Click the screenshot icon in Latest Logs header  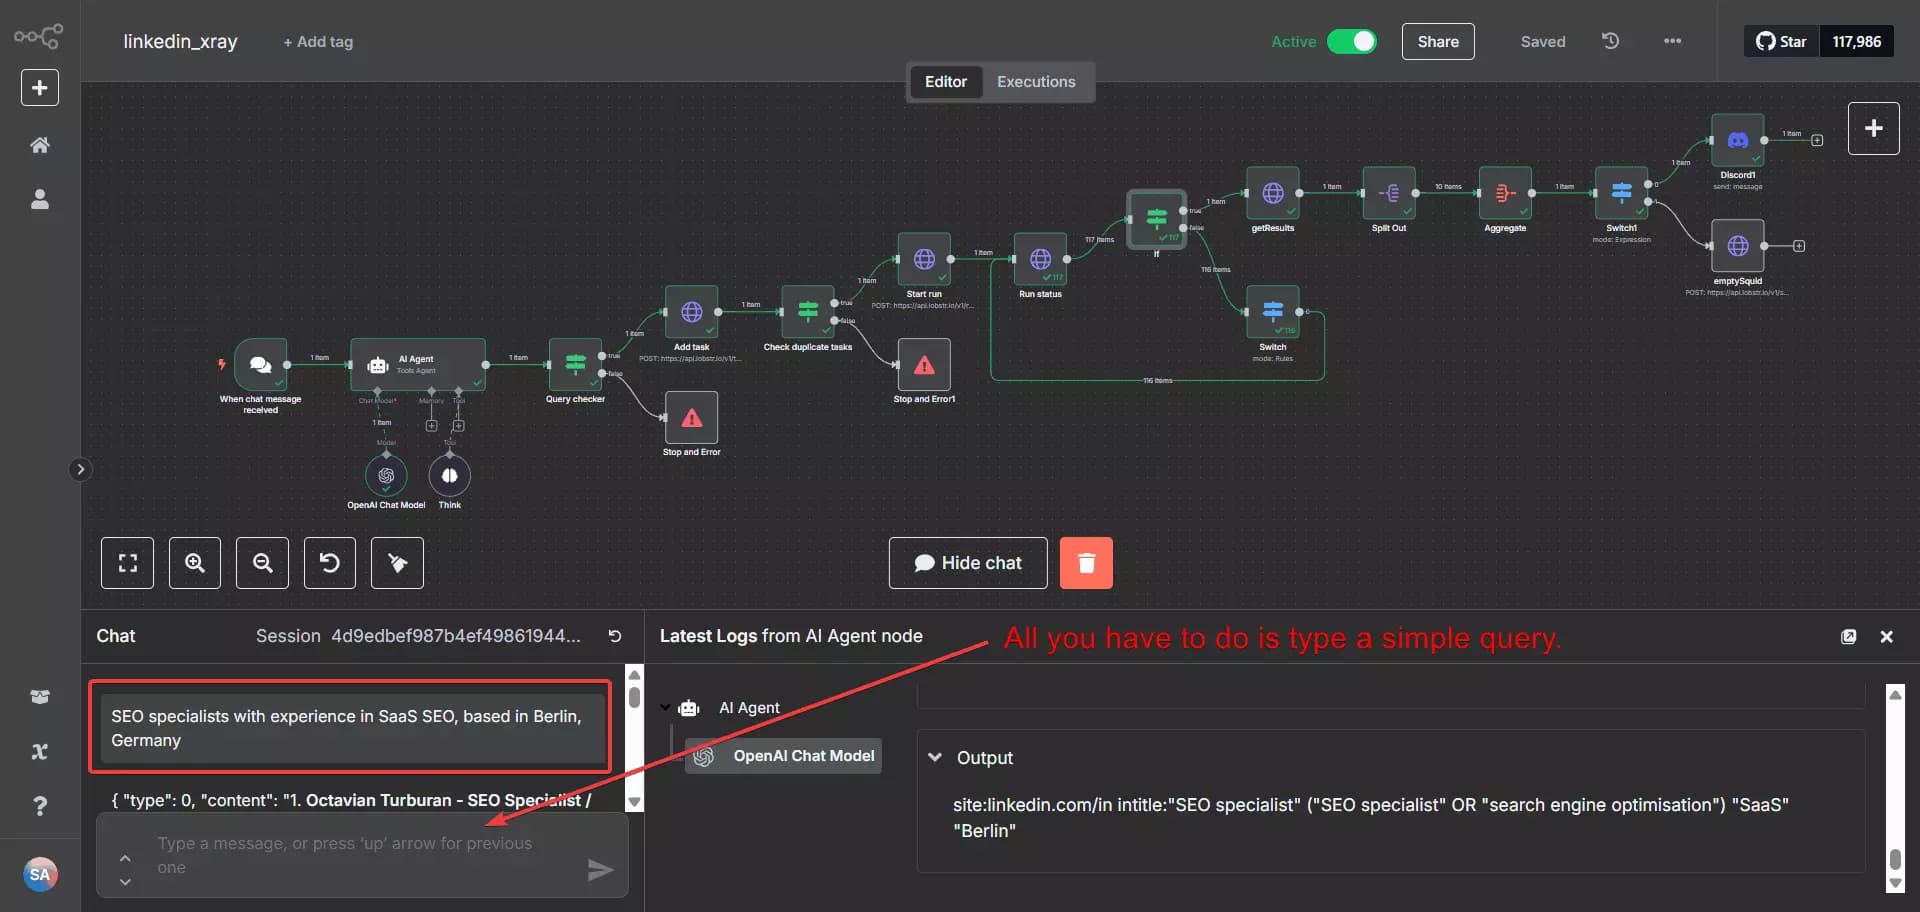click(1849, 636)
